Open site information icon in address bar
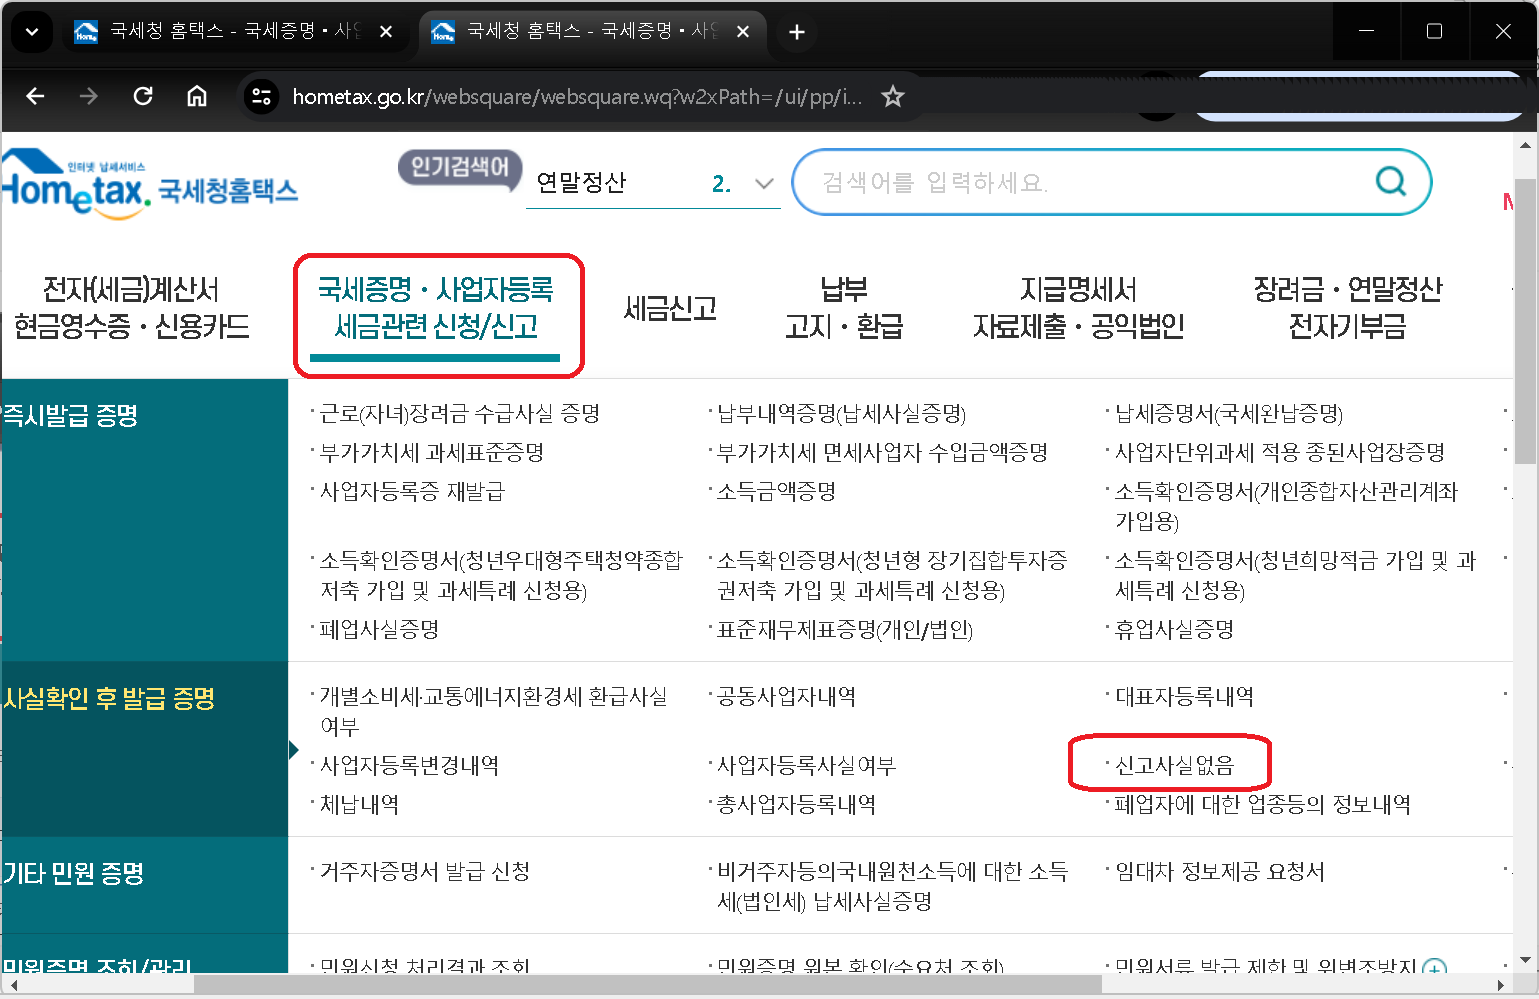 (262, 96)
